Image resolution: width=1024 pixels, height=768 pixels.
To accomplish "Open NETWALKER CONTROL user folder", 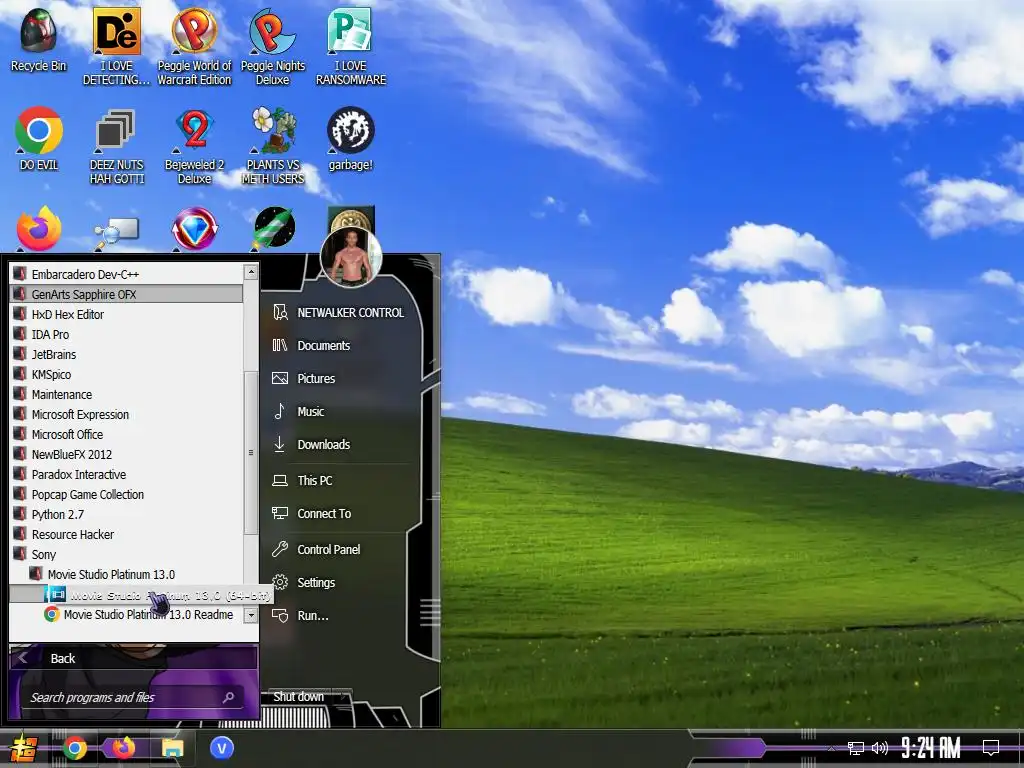I will [342, 313].
